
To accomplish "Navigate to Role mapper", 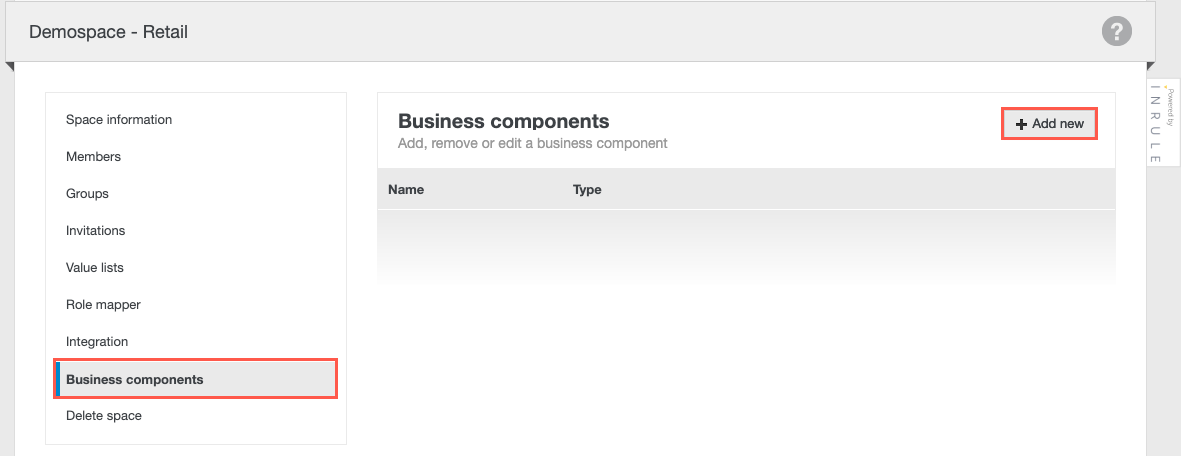I will pyautogui.click(x=103, y=305).
